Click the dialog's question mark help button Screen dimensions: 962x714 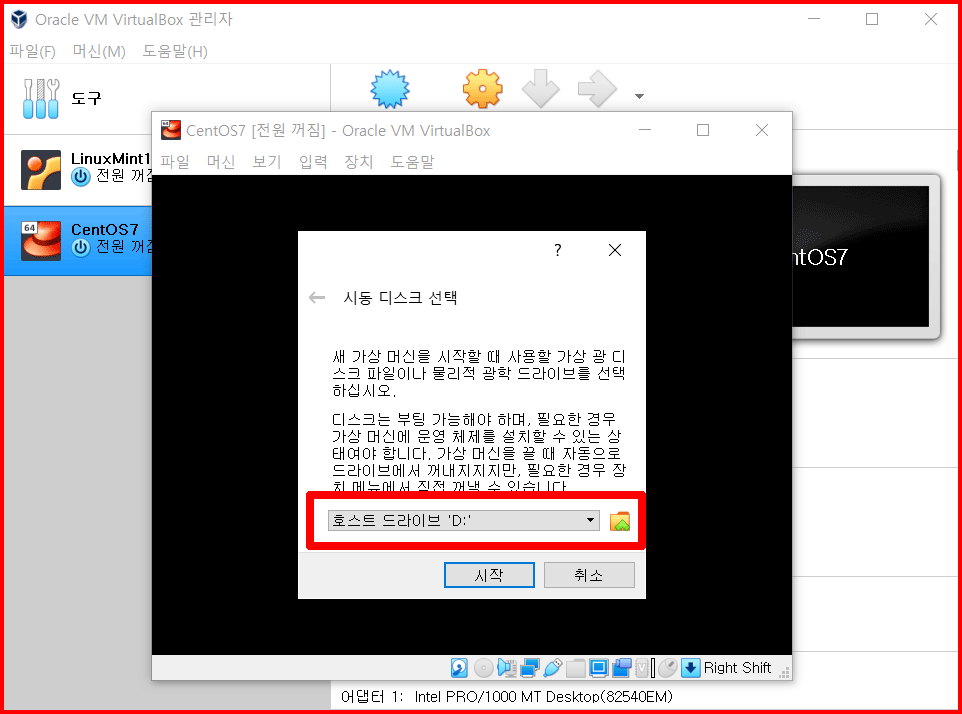coord(558,250)
